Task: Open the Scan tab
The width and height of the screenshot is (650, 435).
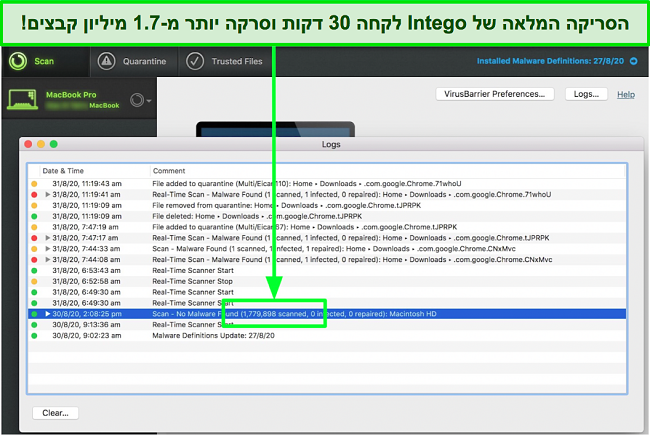Action: click(46, 61)
